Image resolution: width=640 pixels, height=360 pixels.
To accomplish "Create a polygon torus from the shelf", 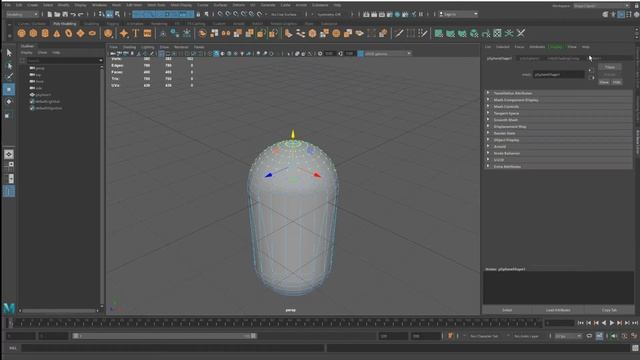I will [x=69, y=33].
